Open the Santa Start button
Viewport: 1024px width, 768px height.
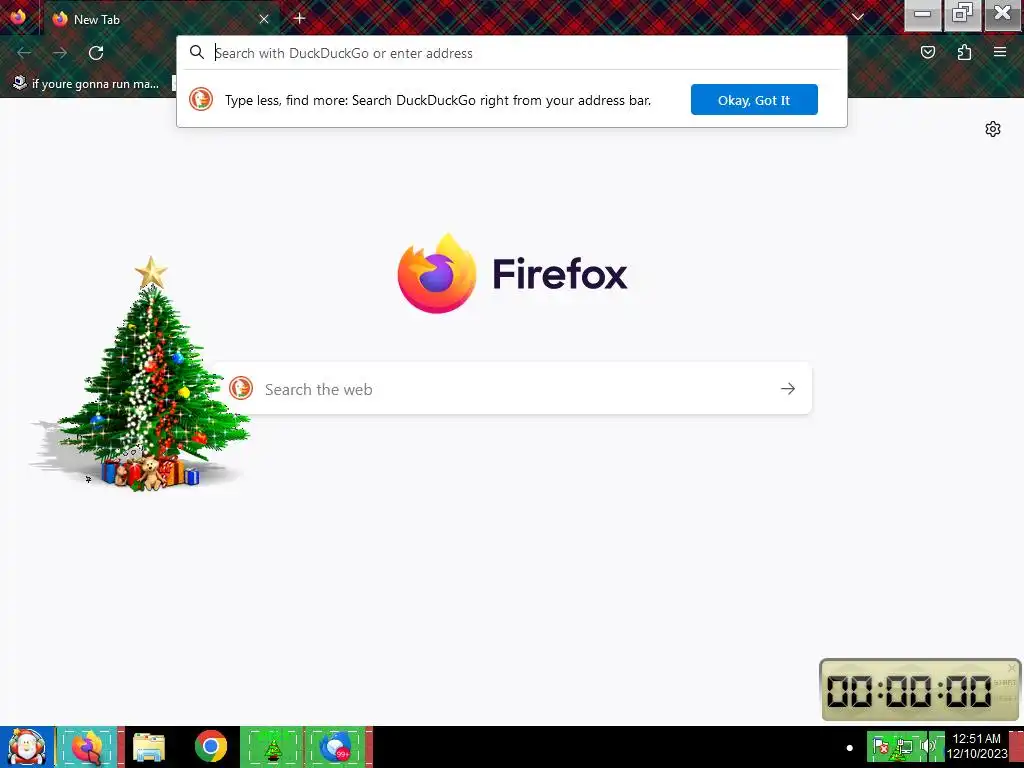pos(27,746)
